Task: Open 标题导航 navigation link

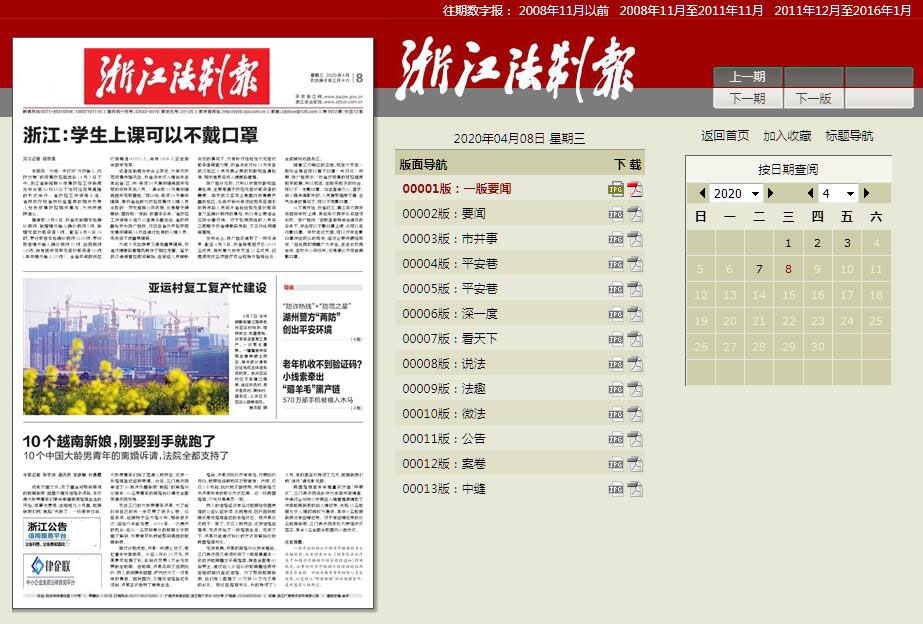Action: click(x=849, y=135)
